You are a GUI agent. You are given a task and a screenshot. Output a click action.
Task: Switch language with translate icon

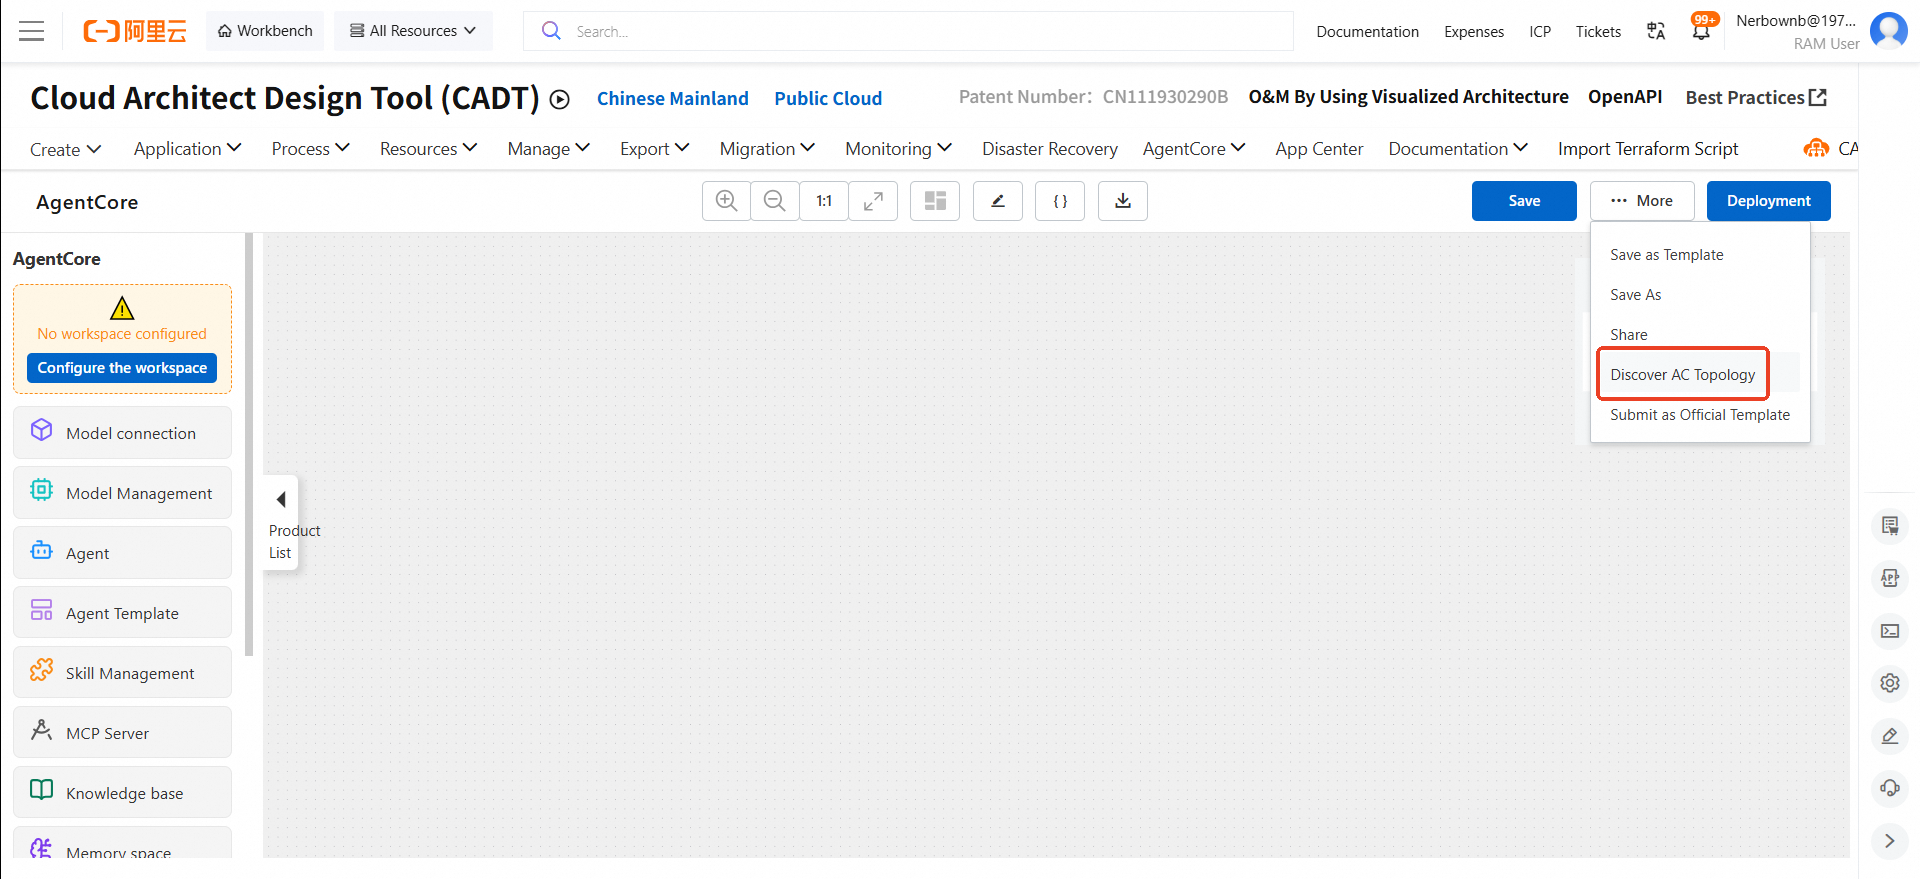[x=1656, y=31]
